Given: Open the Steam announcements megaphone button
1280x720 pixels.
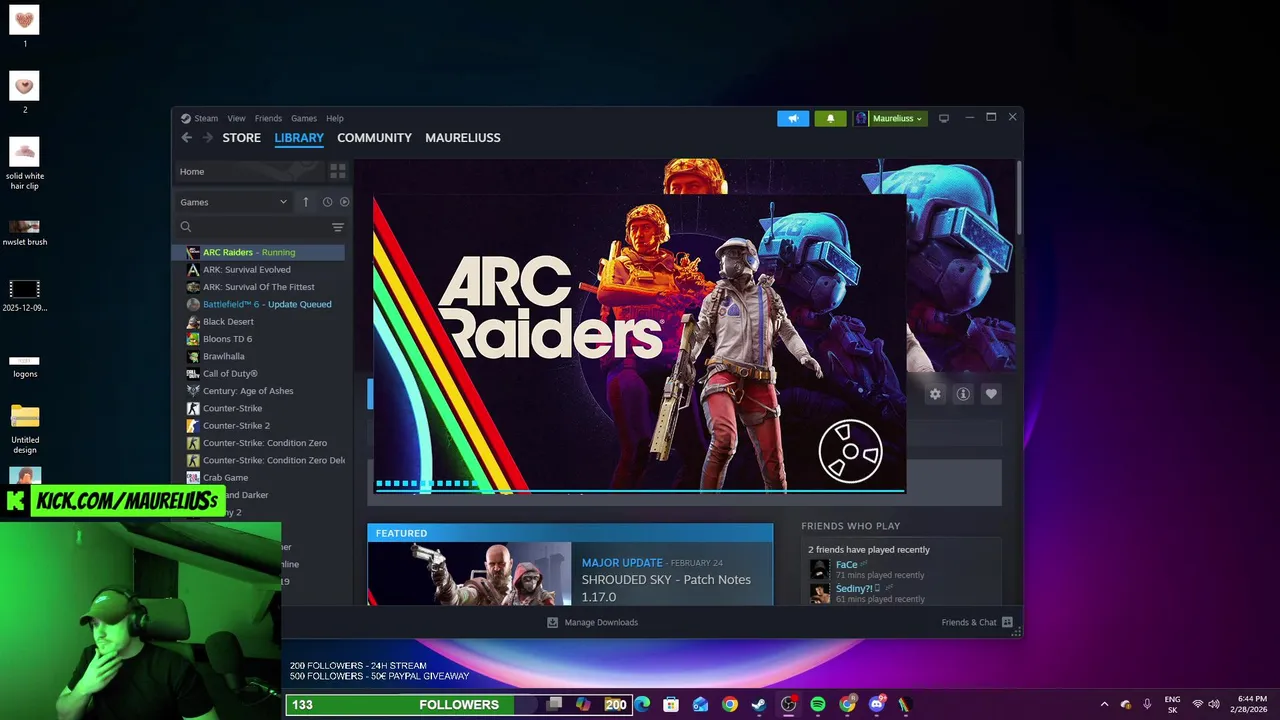Looking at the screenshot, I should point(793,118).
